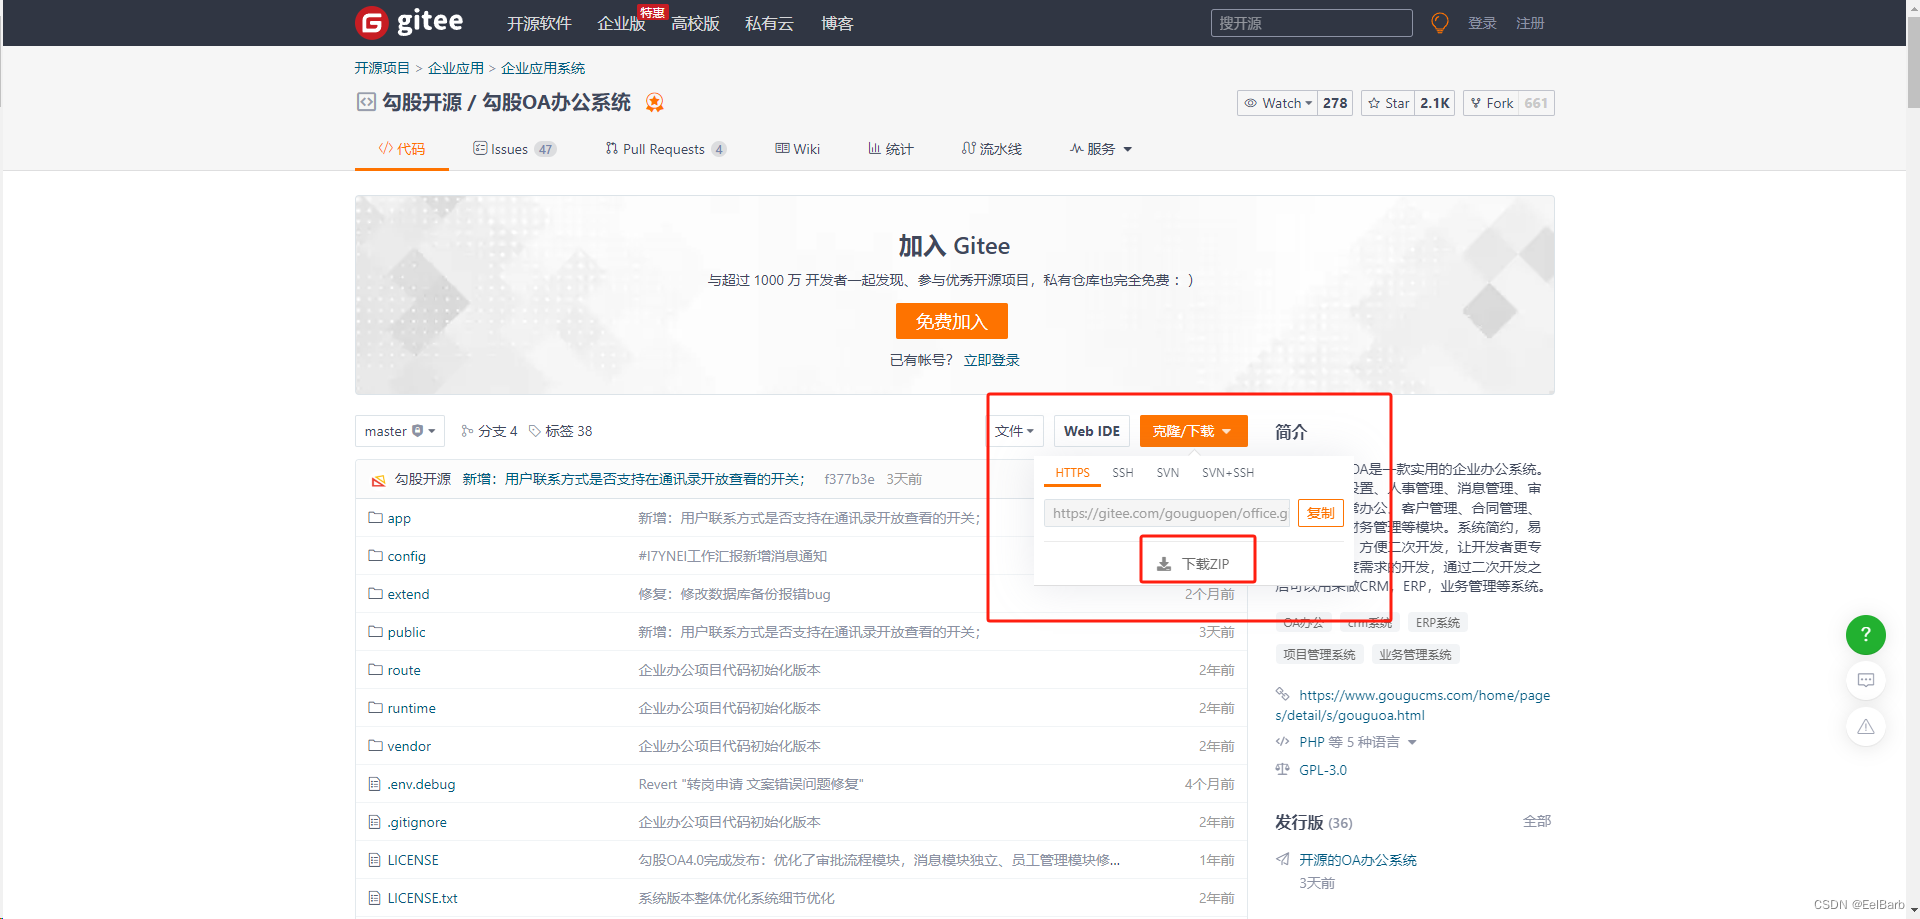Viewport: 1920px width, 919px height.
Task: Open 高校版 in top navigation
Action: click(695, 23)
